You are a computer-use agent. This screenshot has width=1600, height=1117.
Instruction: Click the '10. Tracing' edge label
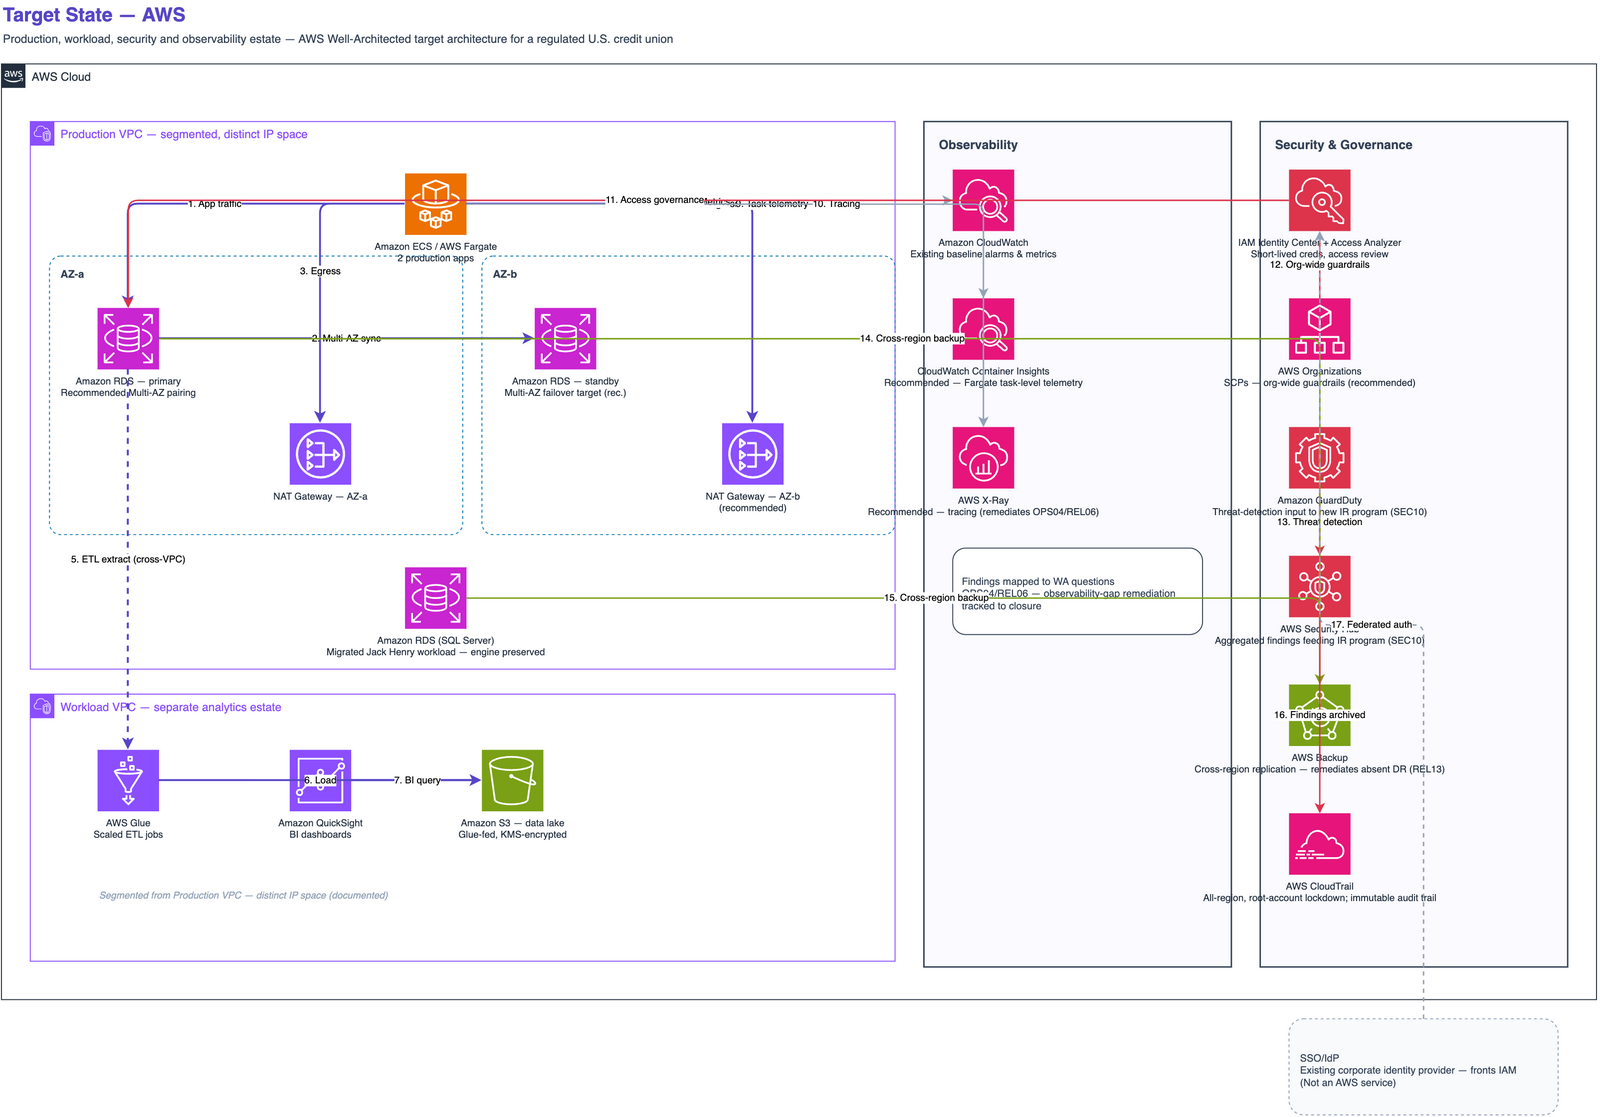pos(836,204)
